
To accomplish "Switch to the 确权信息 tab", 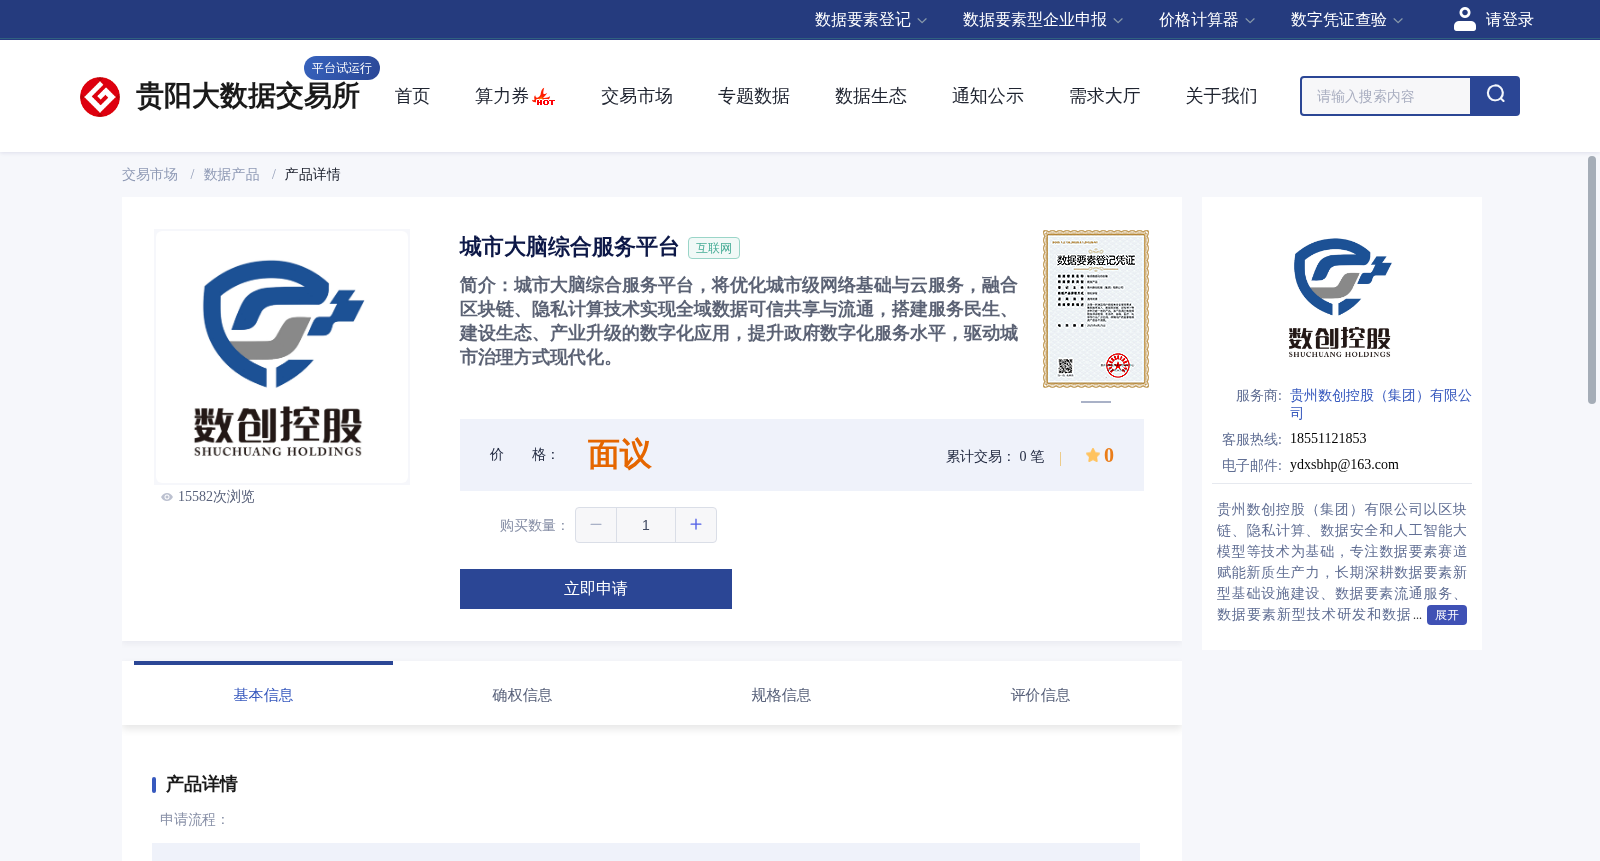I will (x=522, y=694).
